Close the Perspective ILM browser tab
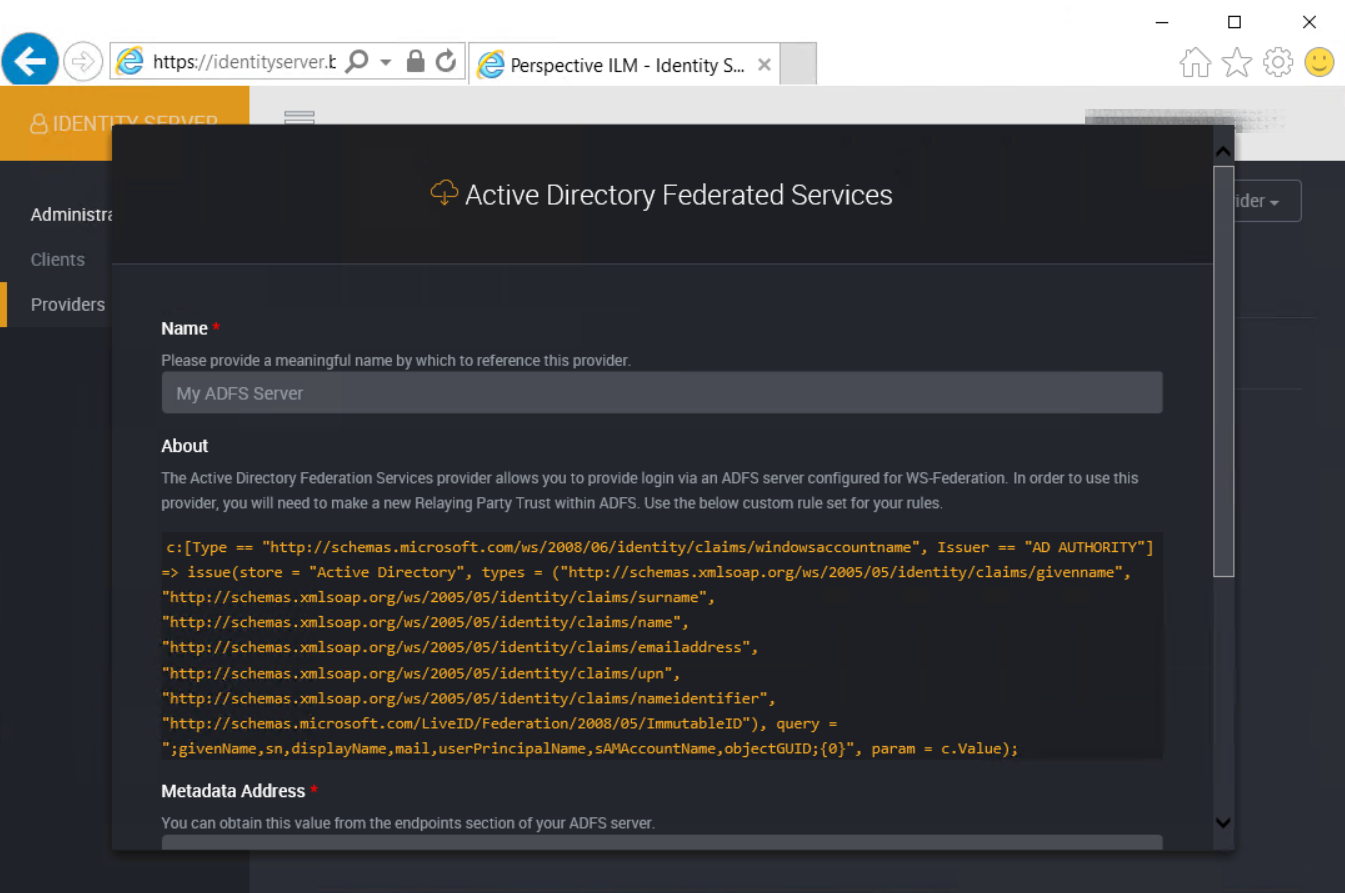 coord(764,65)
